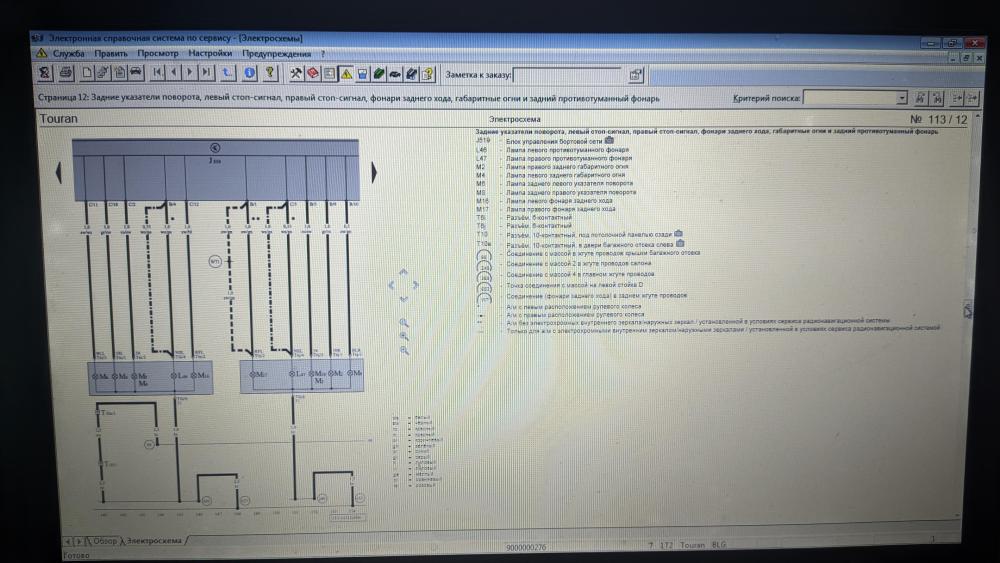
Task: Show next diagram with the right black triangle
Action: click(x=374, y=173)
